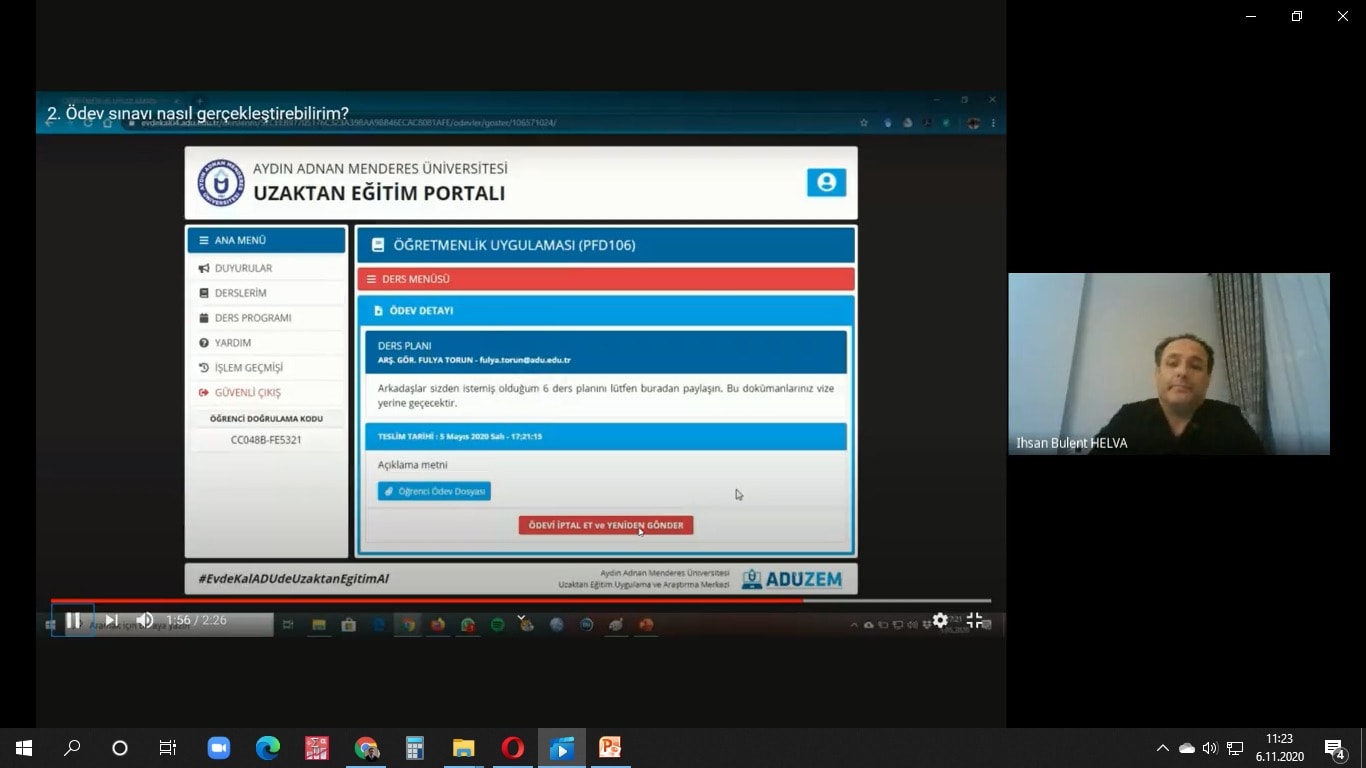Screen dimensions: 1366x768
Task: Pause the video playback
Action: pos(73,620)
